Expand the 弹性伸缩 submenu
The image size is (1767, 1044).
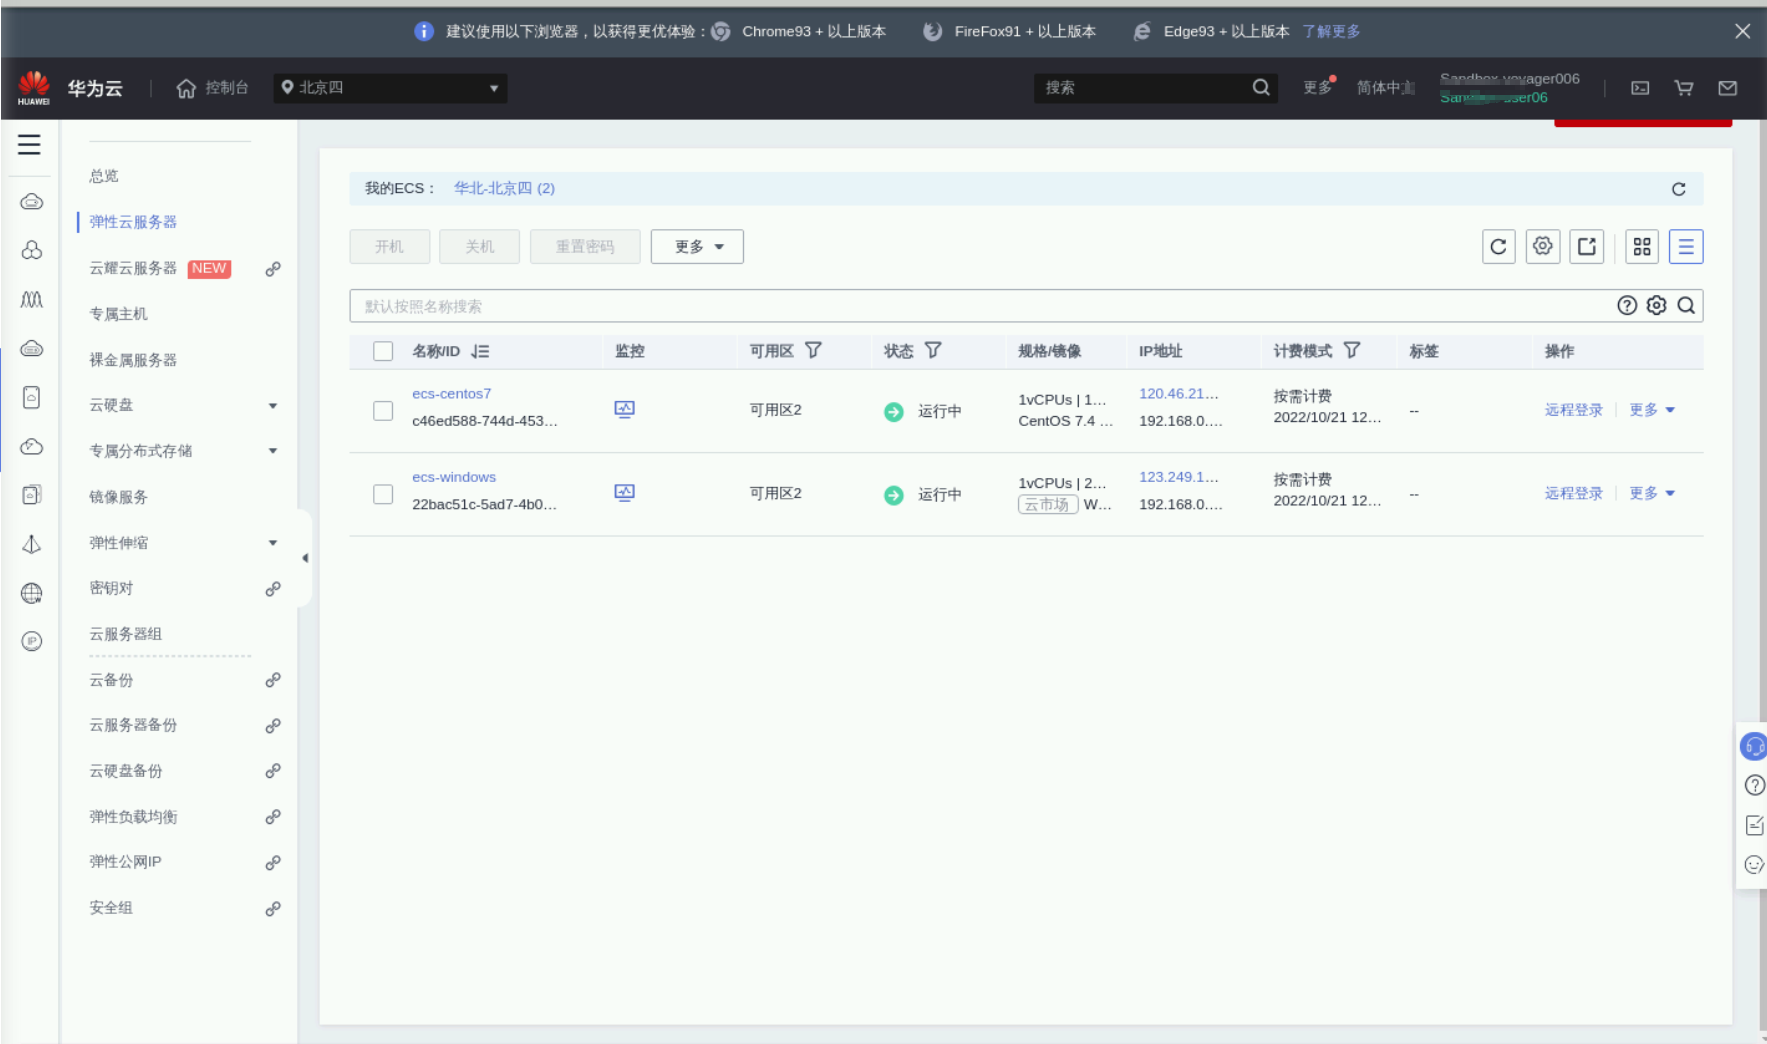coord(273,543)
